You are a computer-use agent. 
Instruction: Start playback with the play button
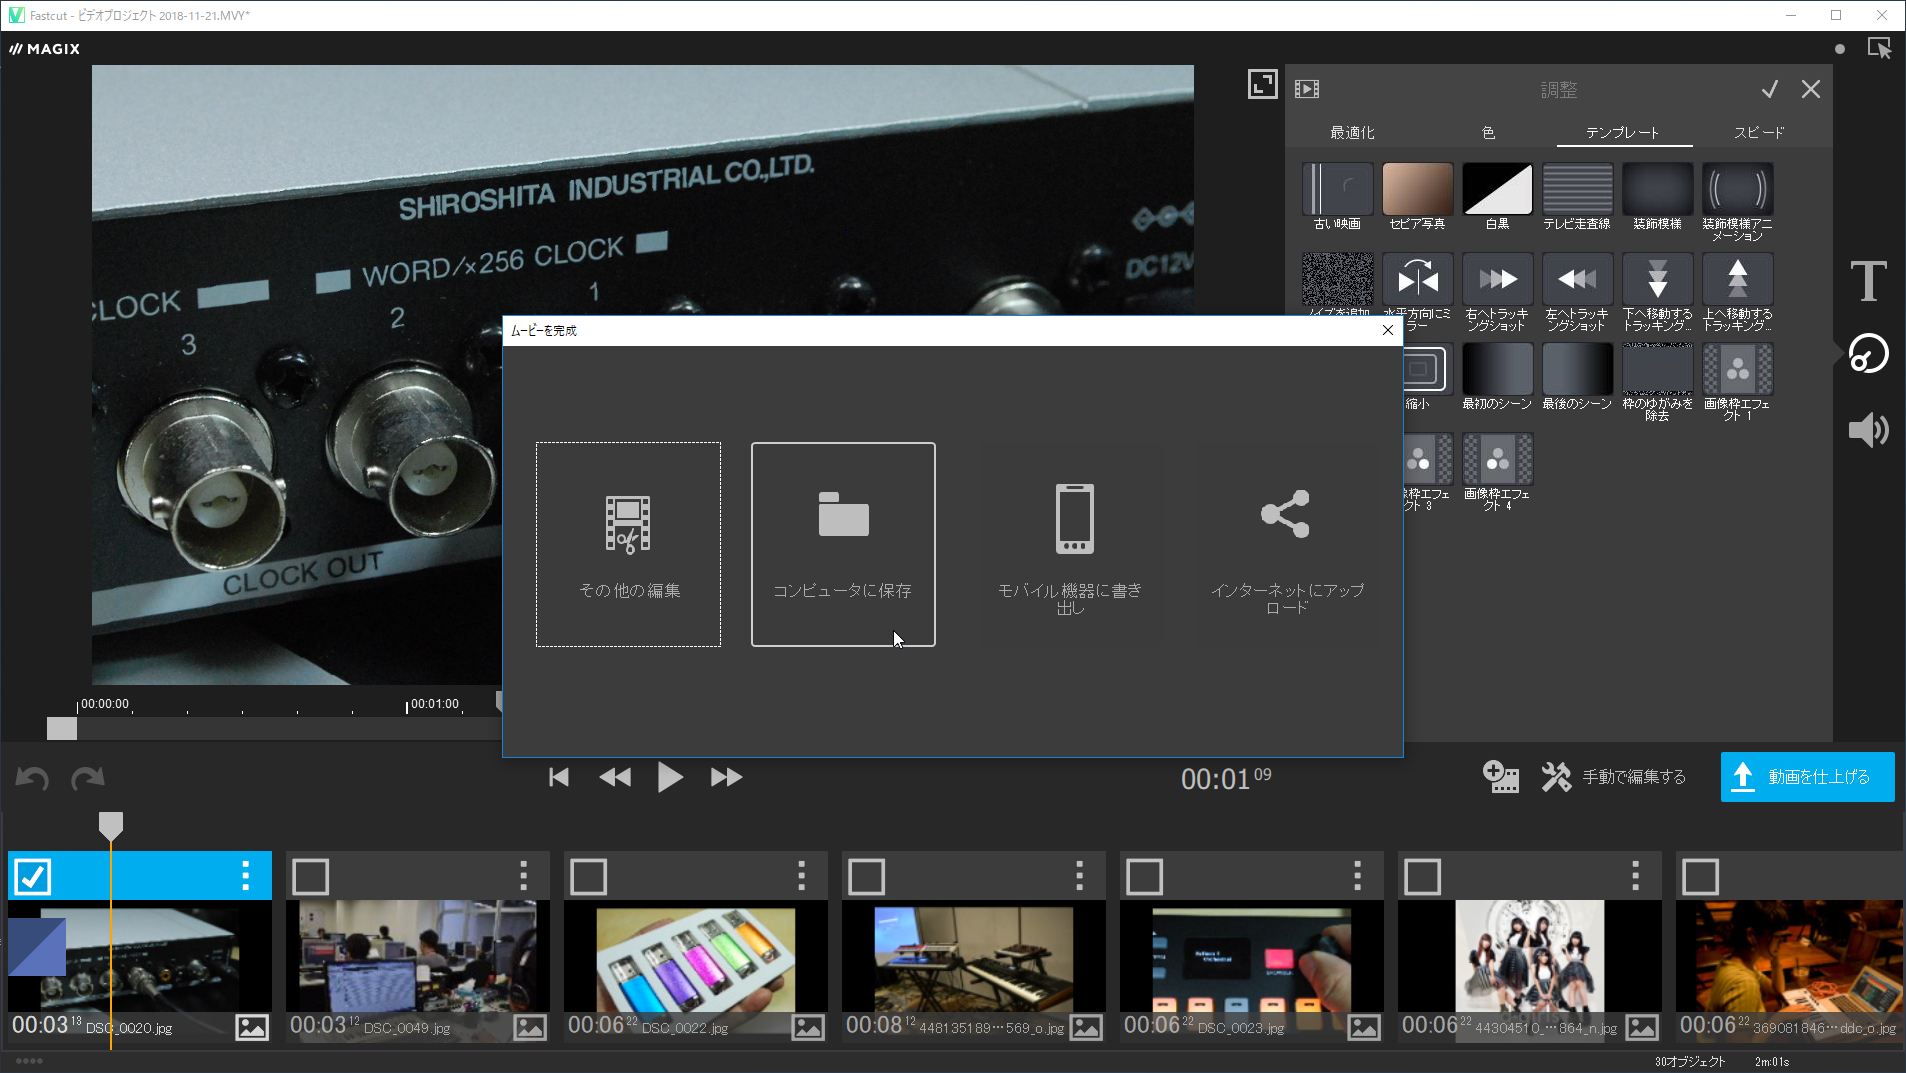pyautogui.click(x=670, y=777)
